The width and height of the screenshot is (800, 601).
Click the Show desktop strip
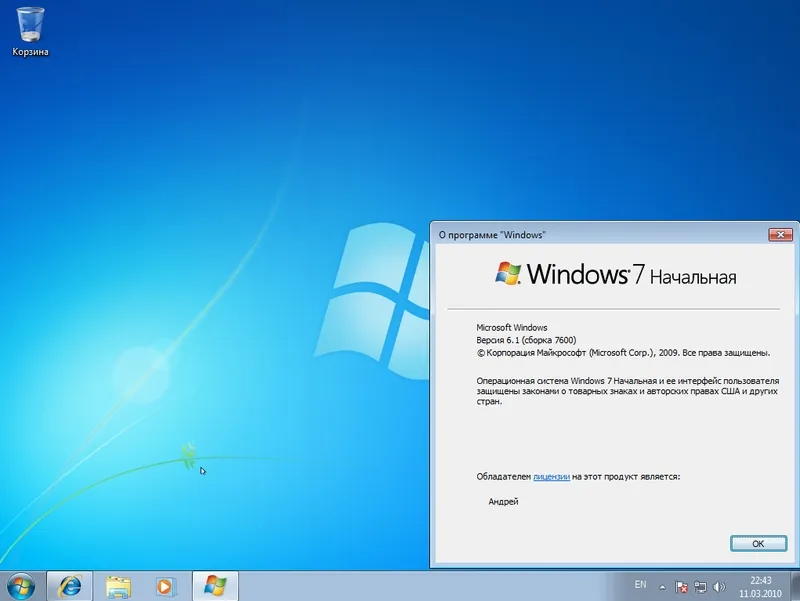795,586
